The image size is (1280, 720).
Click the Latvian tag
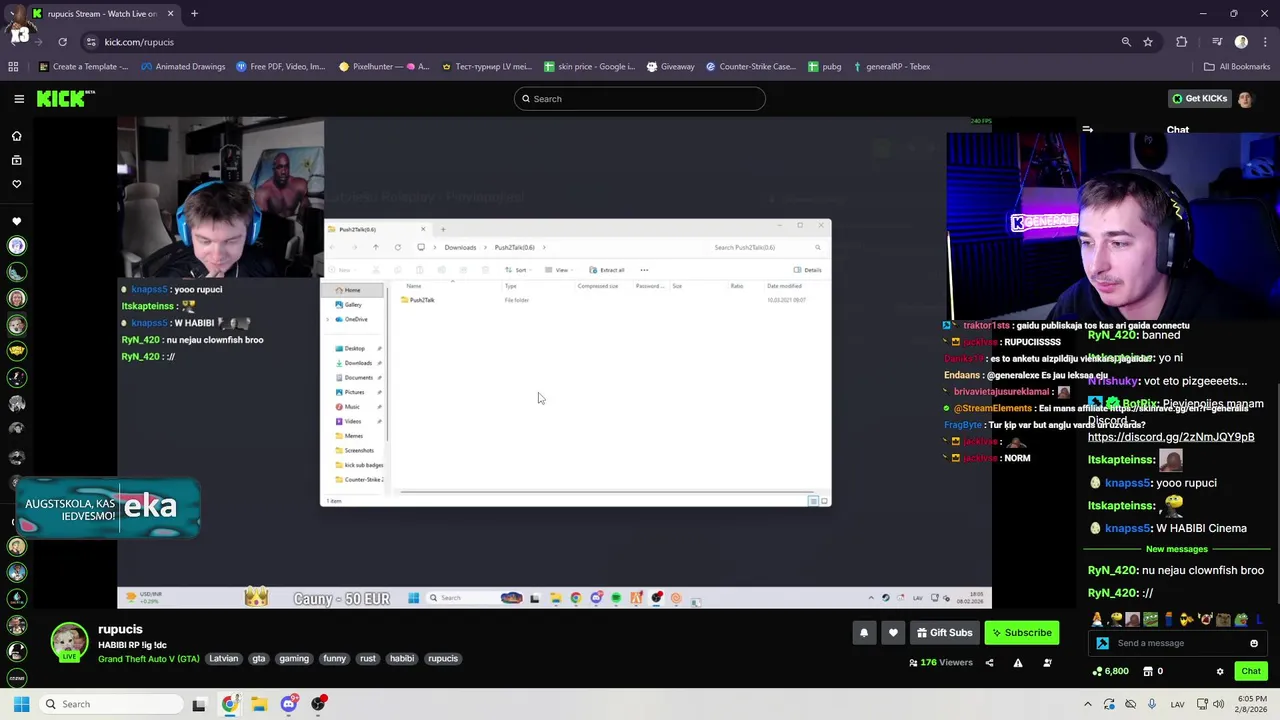pos(224,659)
